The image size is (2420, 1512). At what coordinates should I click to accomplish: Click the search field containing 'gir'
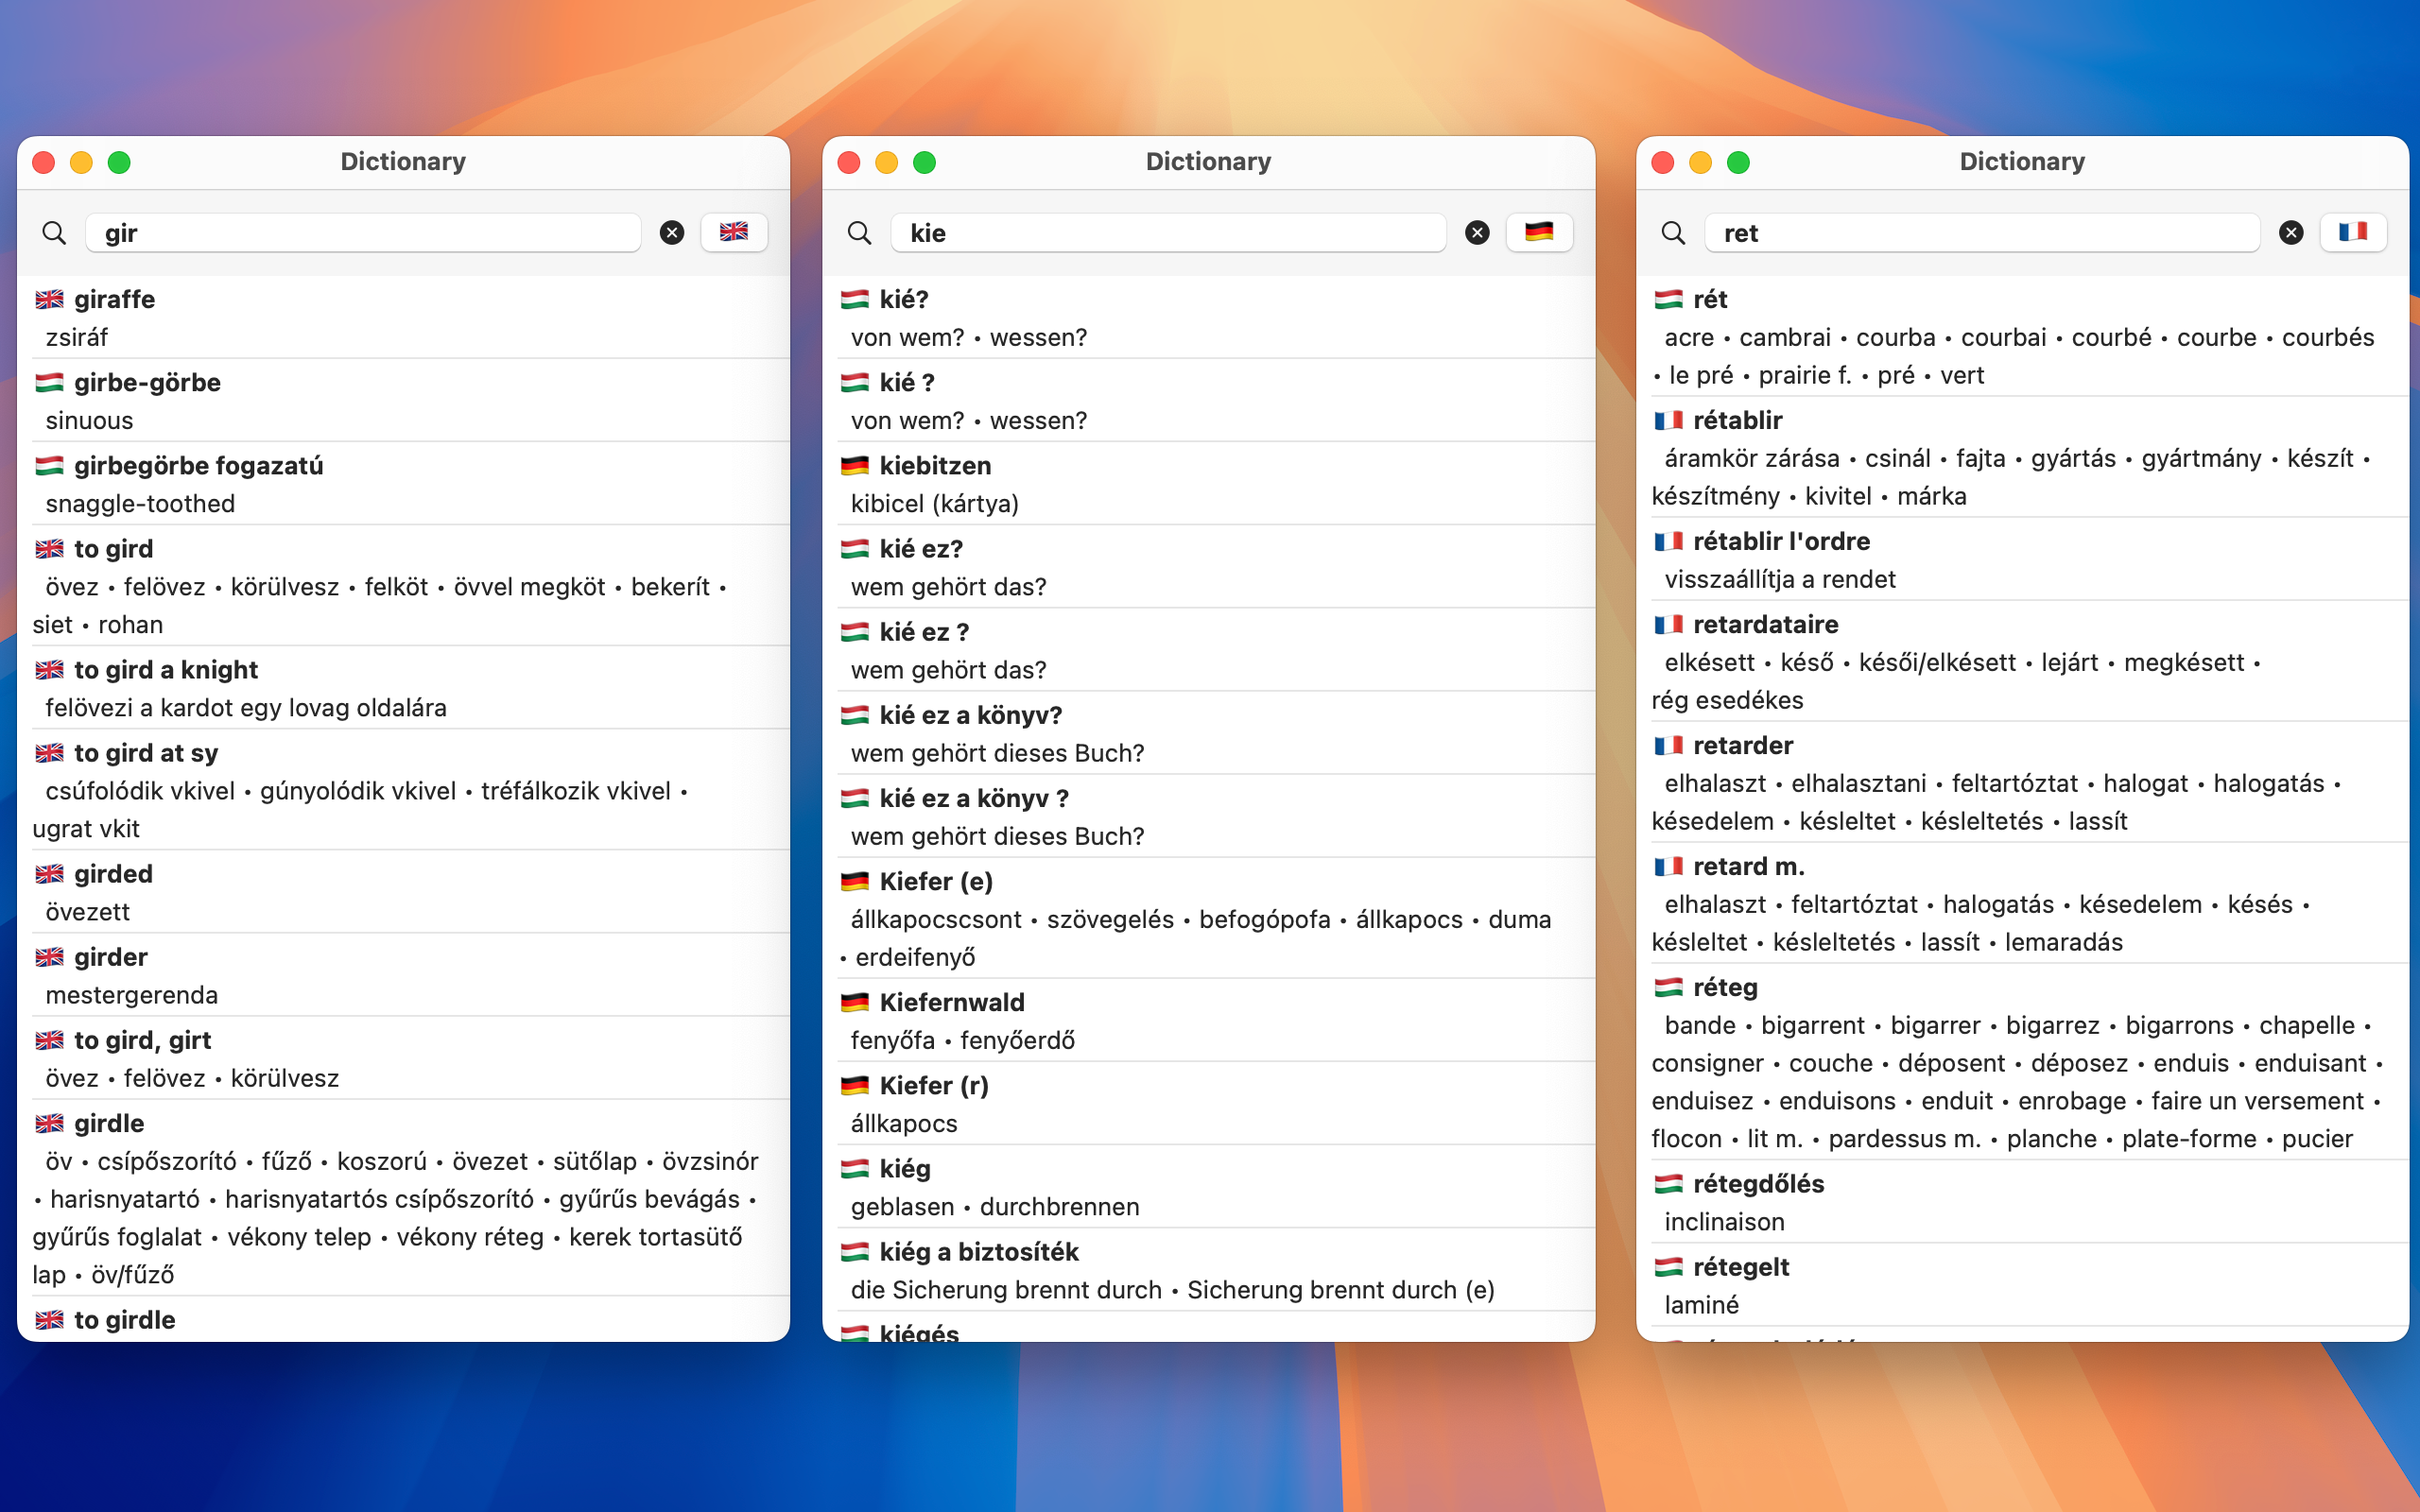pos(363,233)
